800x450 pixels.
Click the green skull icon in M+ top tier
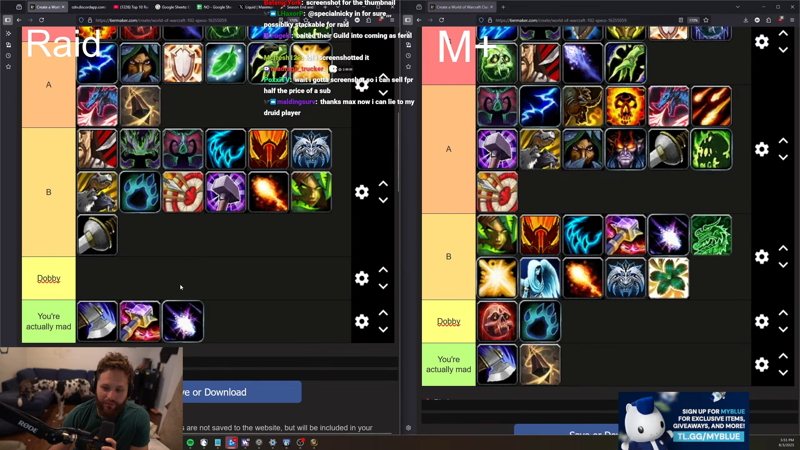[497, 63]
